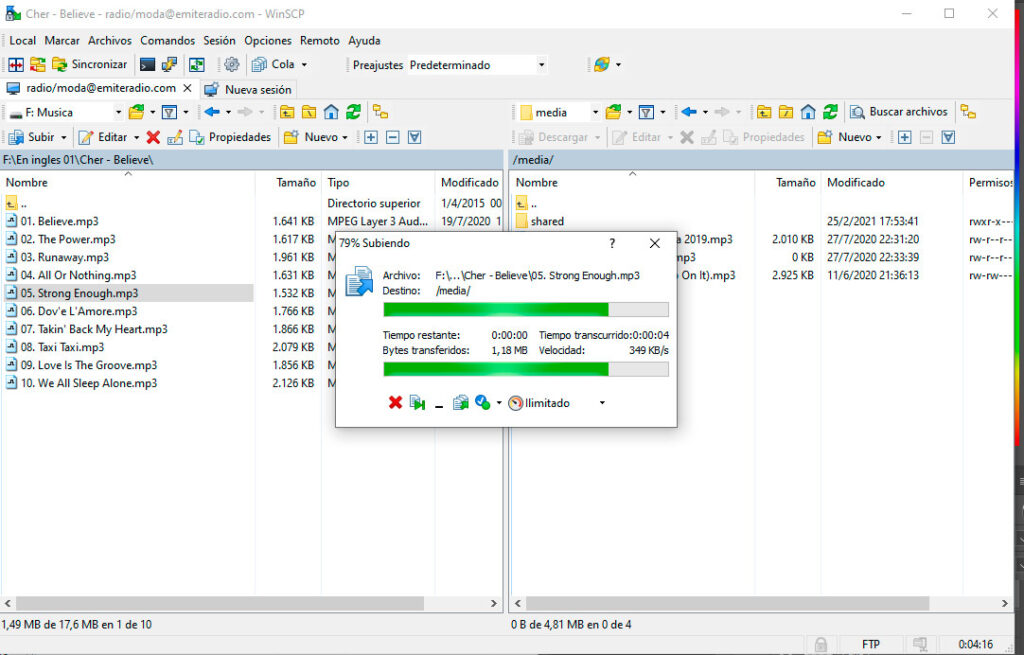Click the local path F:\En ingles 01\Cher - Believe\
Viewport: 1024px width, 655px height.
coord(78,160)
